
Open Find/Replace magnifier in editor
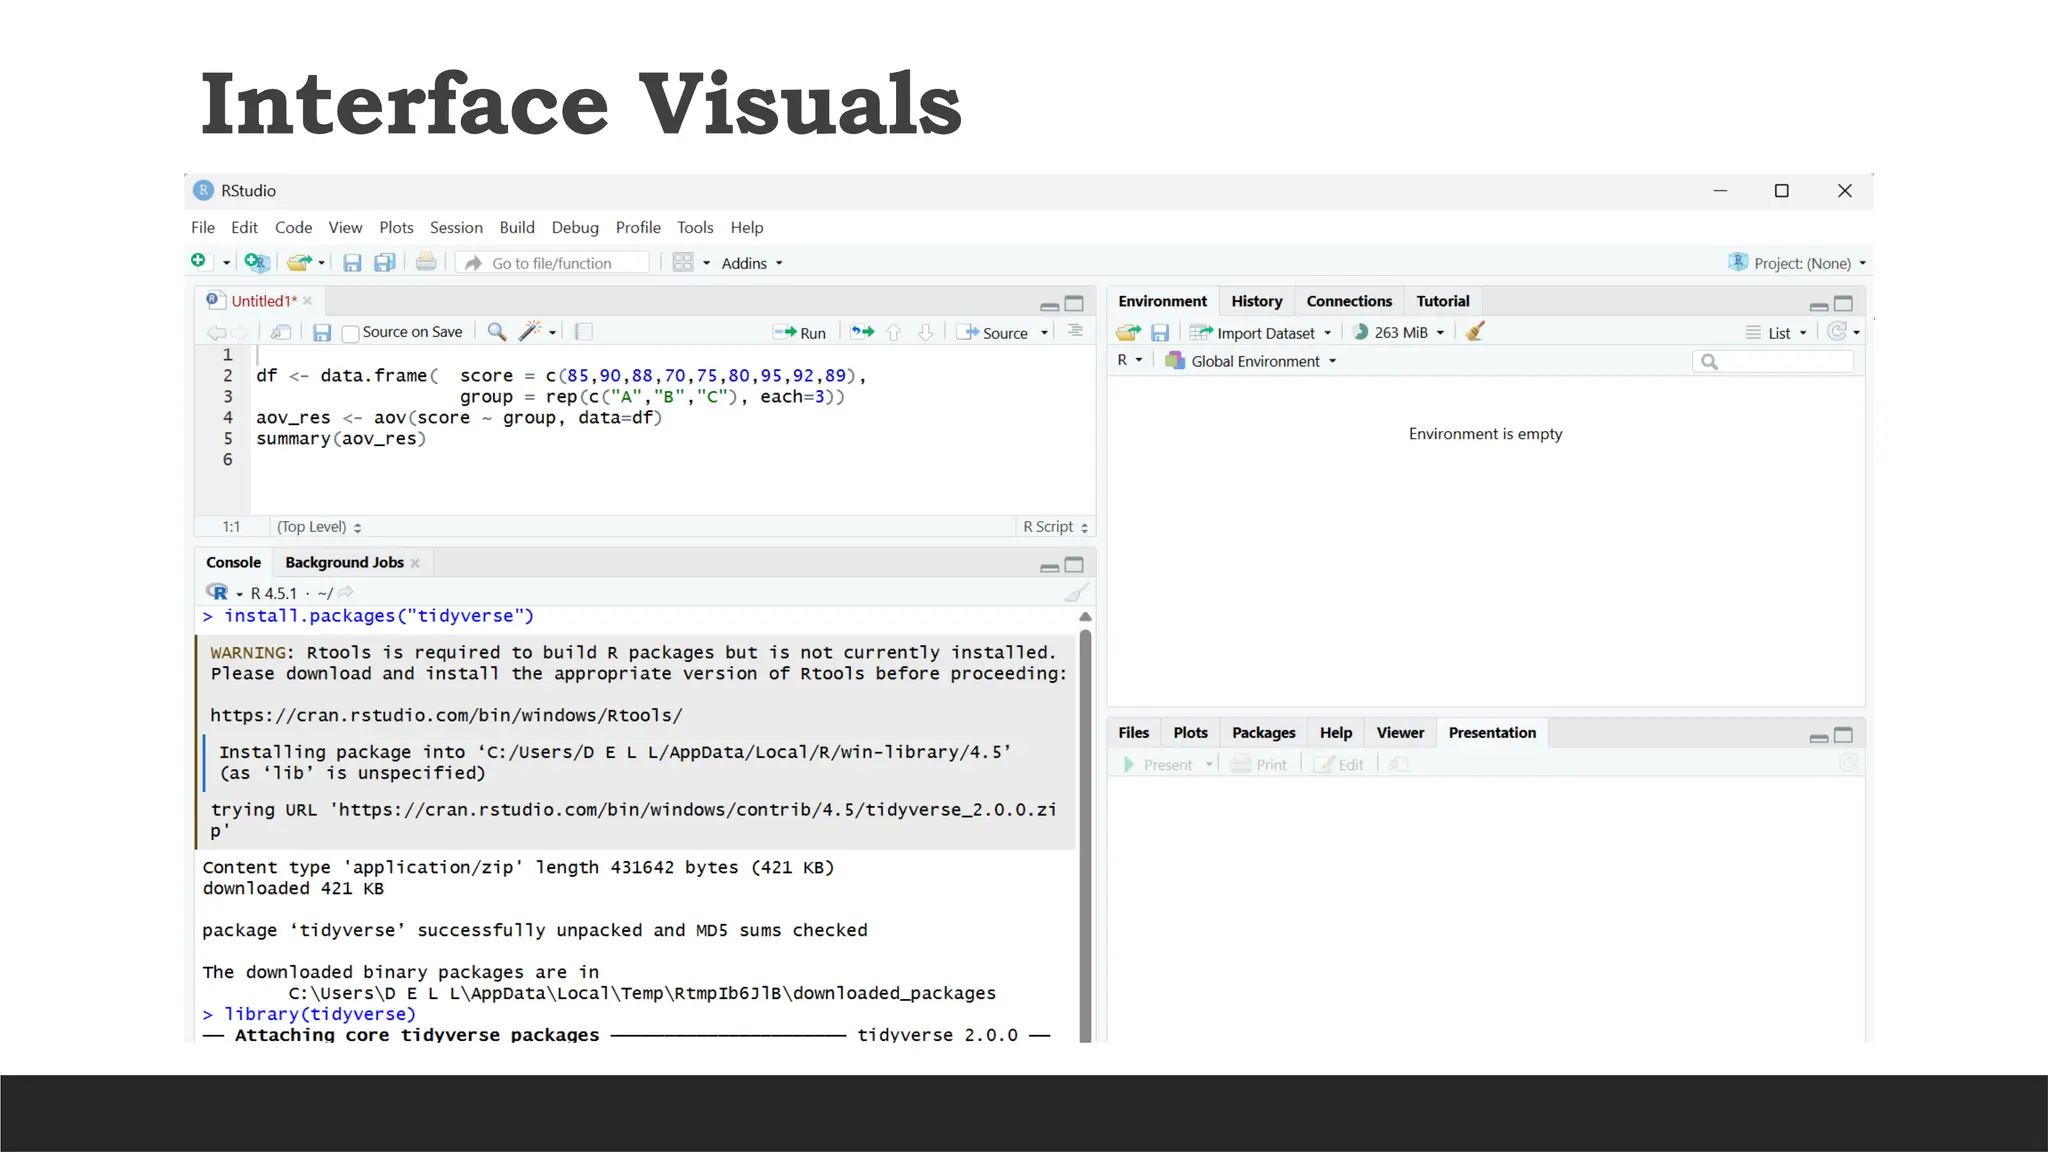tap(496, 331)
